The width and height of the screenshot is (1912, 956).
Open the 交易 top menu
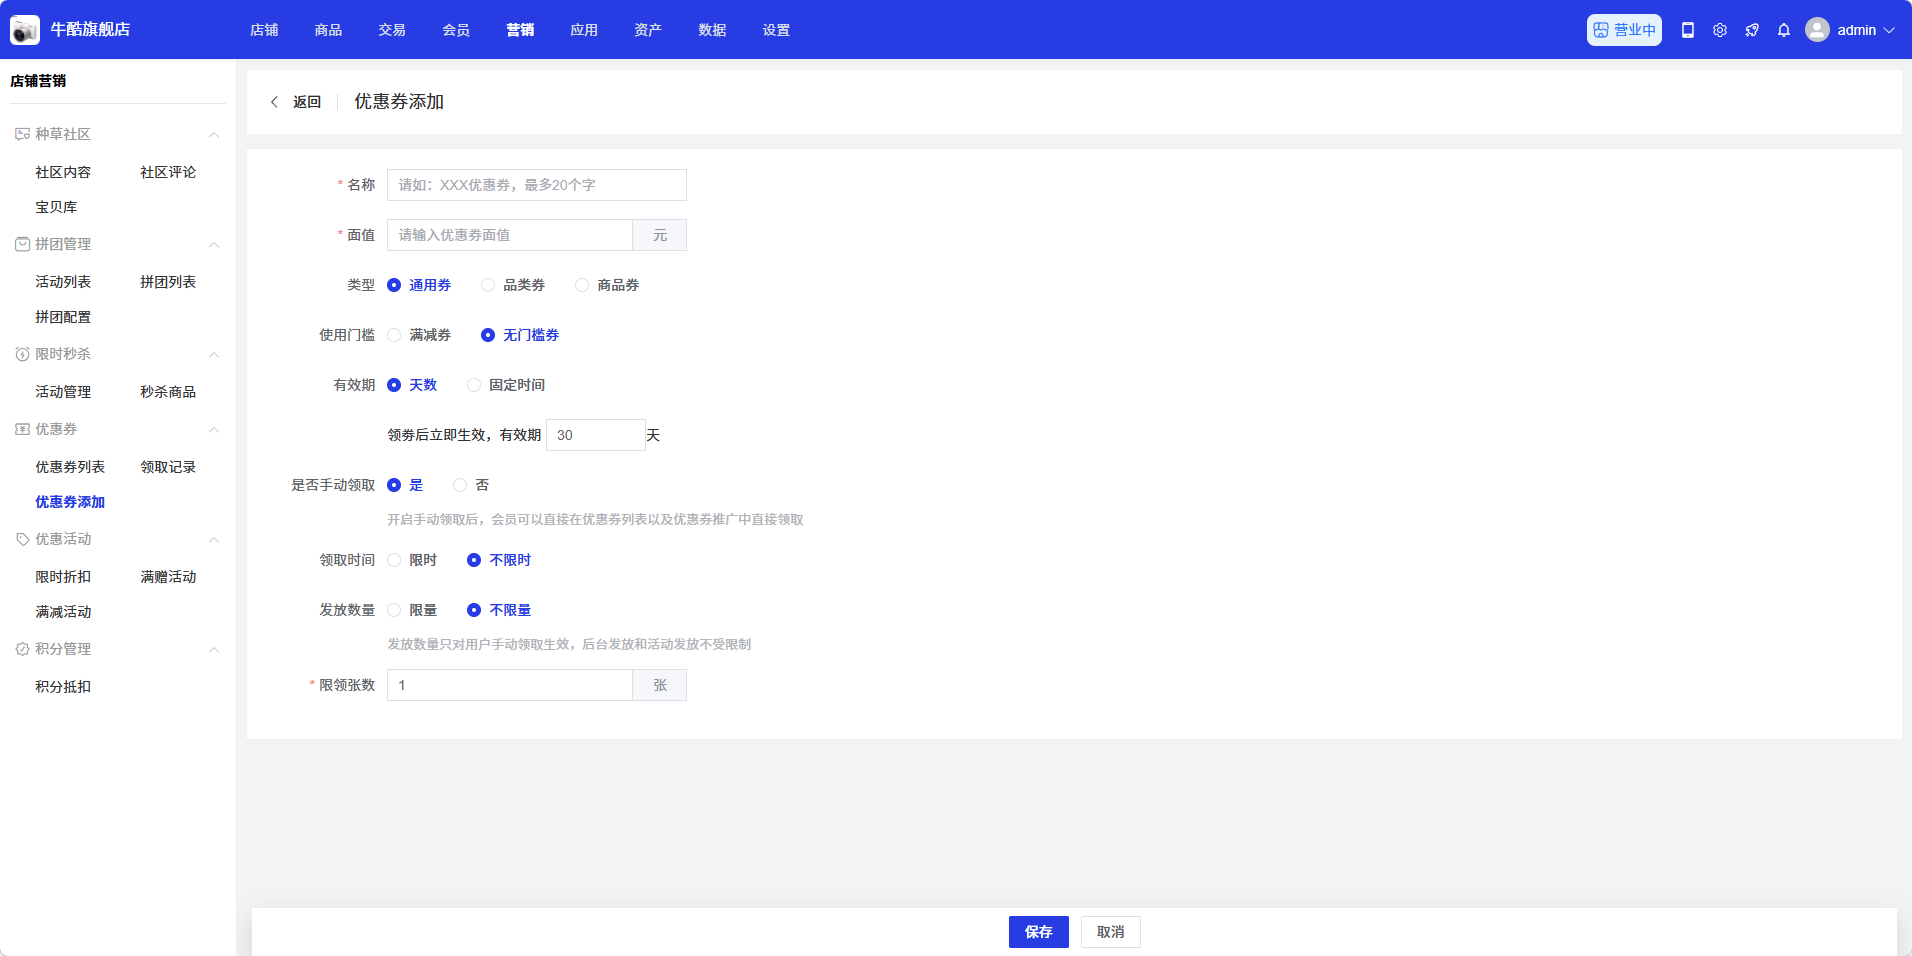pyautogui.click(x=392, y=30)
